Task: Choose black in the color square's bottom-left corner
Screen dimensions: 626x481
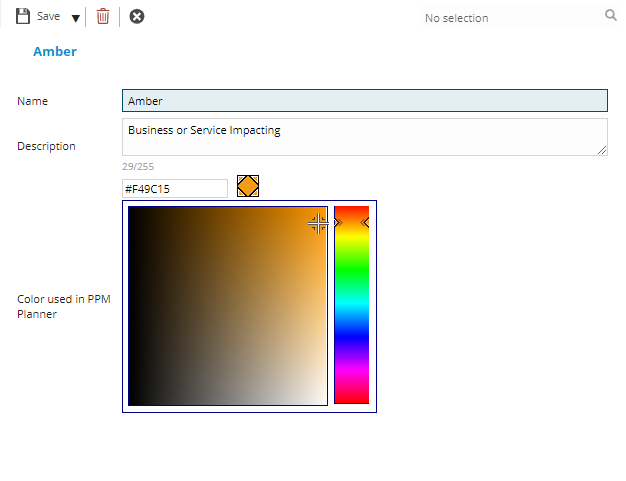Action: click(132, 402)
